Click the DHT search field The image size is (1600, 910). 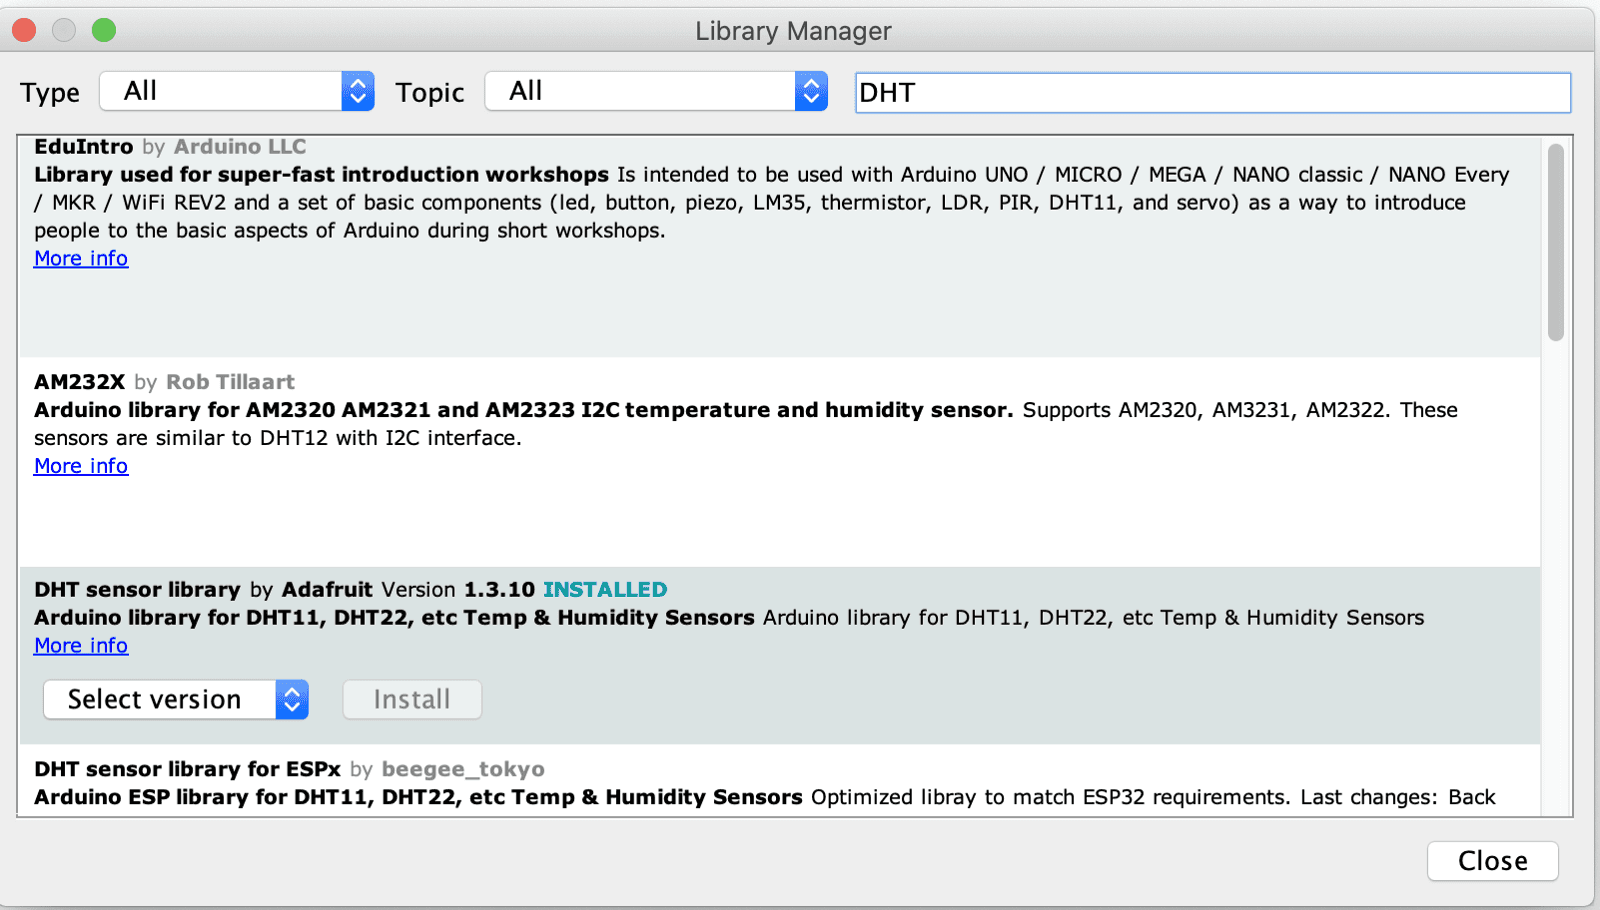click(x=1212, y=93)
